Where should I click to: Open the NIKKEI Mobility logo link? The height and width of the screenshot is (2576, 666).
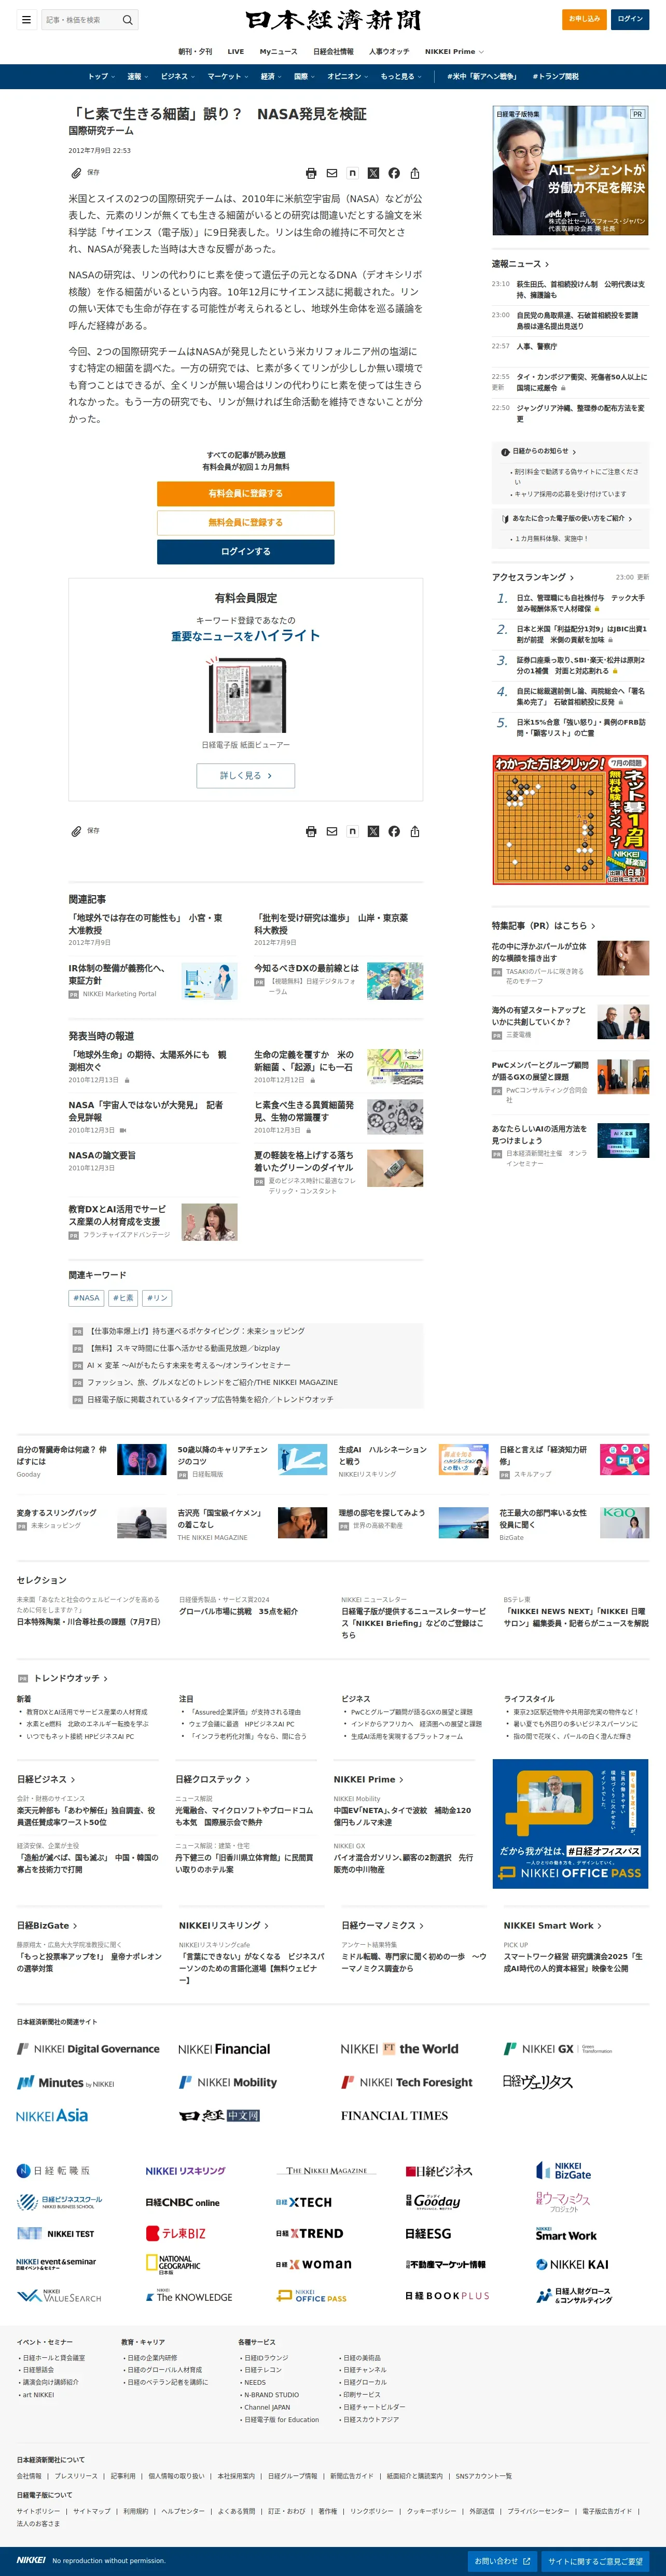click(228, 2082)
